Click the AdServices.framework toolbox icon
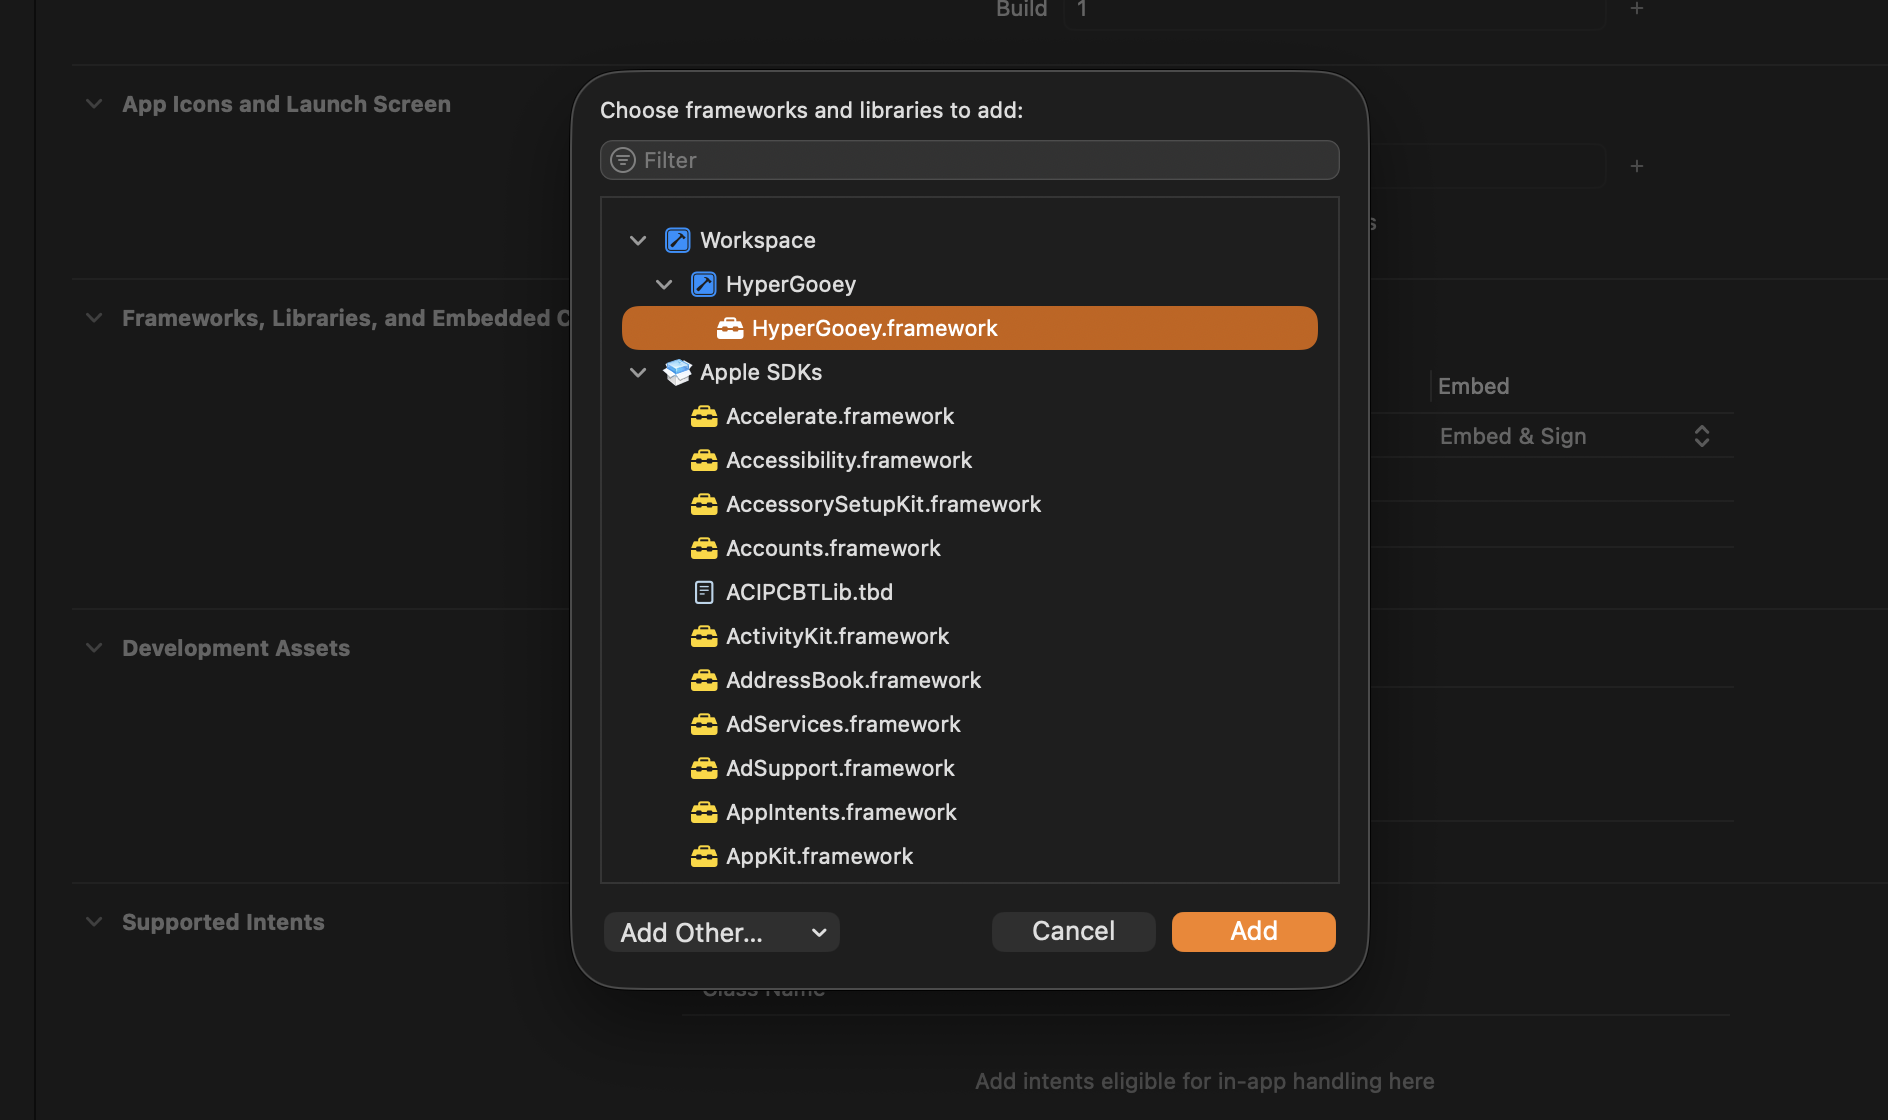Viewport: 1888px width, 1120px height. pyautogui.click(x=704, y=724)
